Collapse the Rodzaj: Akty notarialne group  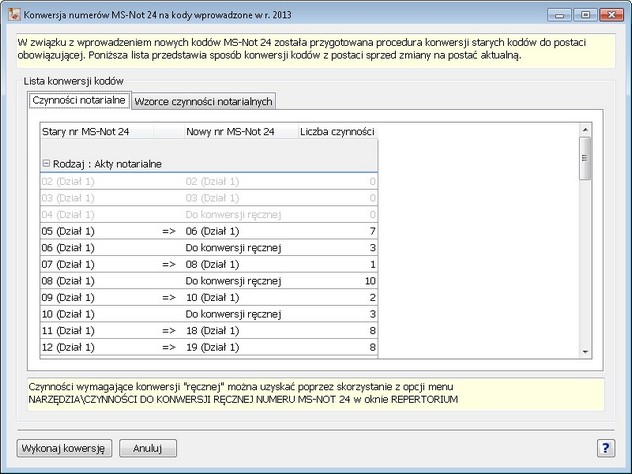click(46, 164)
